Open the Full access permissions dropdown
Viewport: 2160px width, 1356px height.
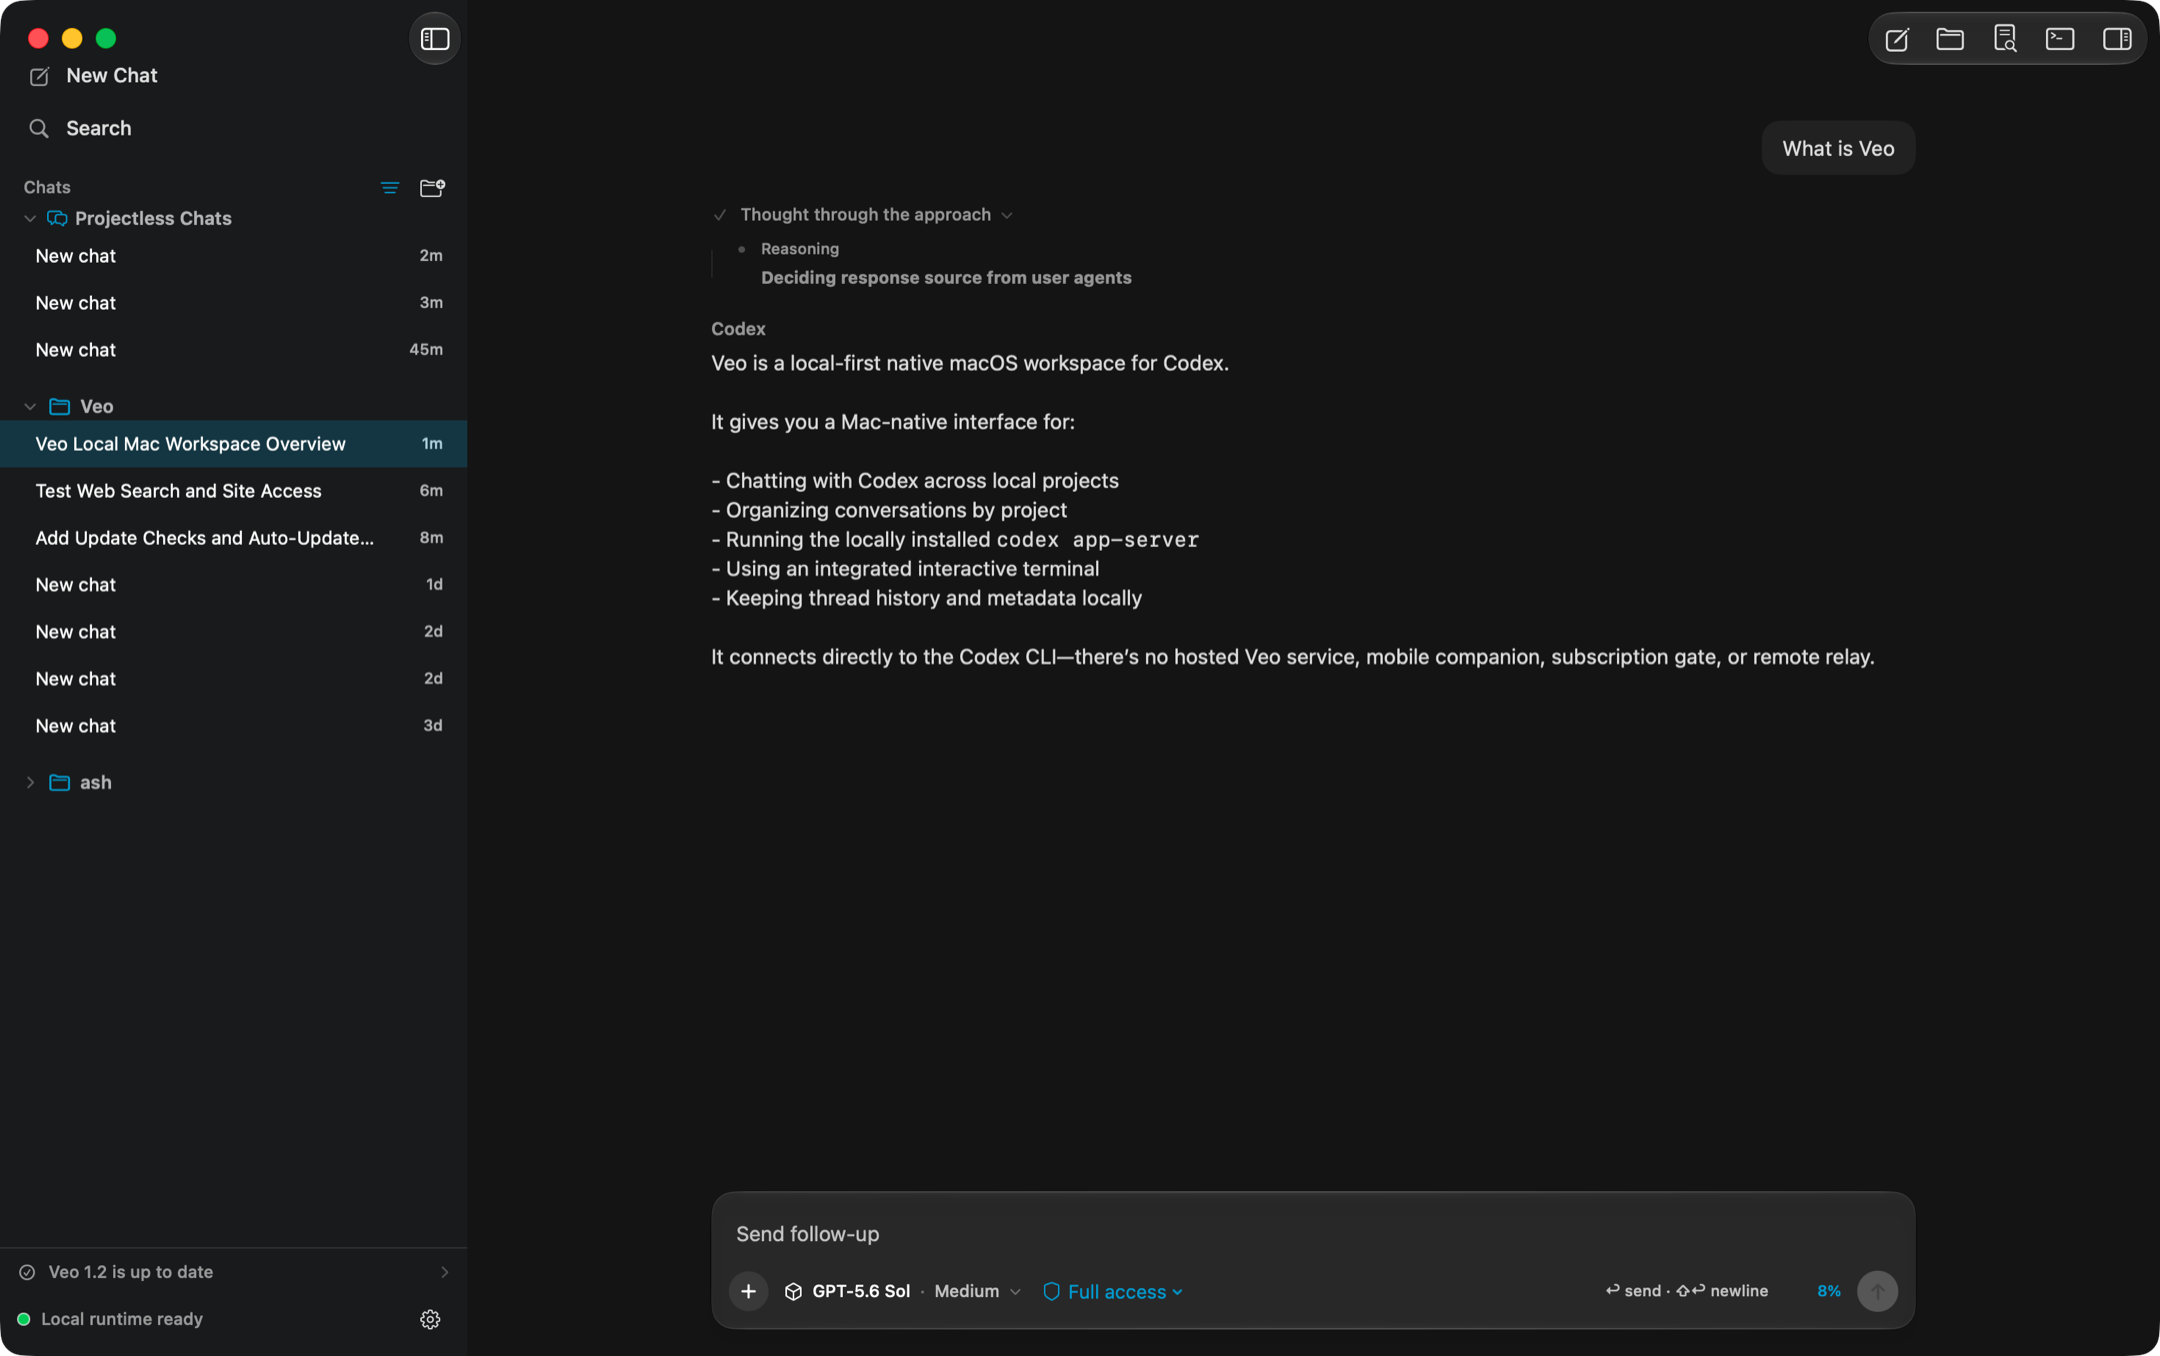tap(1113, 1291)
